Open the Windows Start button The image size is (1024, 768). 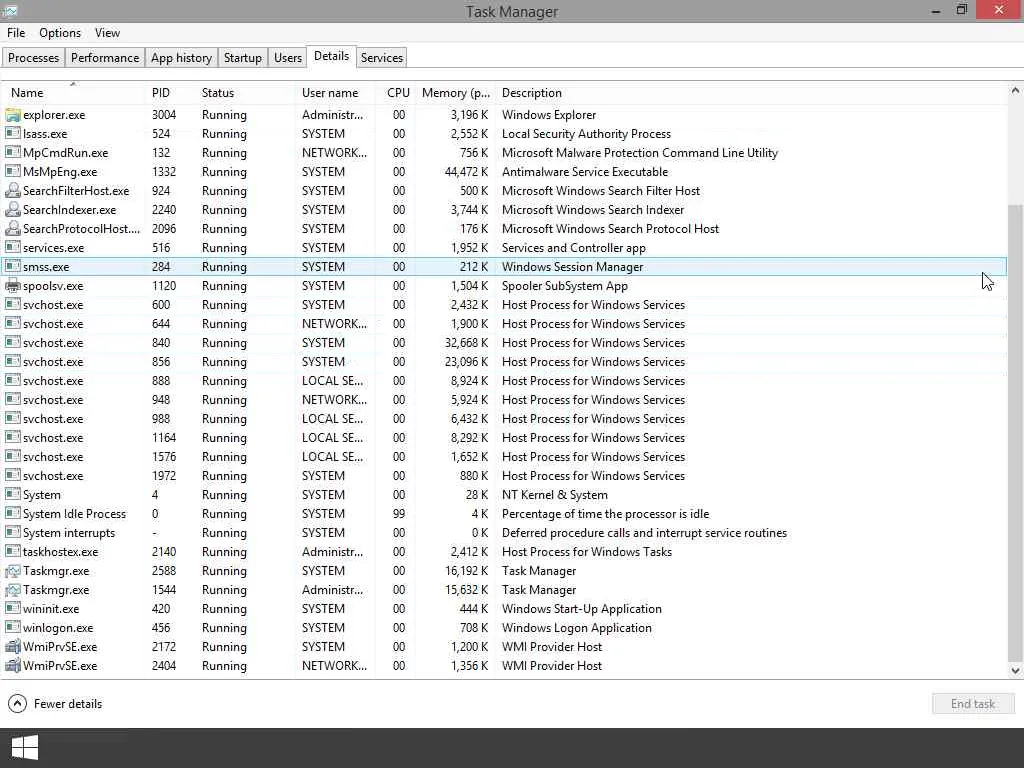coord(25,748)
